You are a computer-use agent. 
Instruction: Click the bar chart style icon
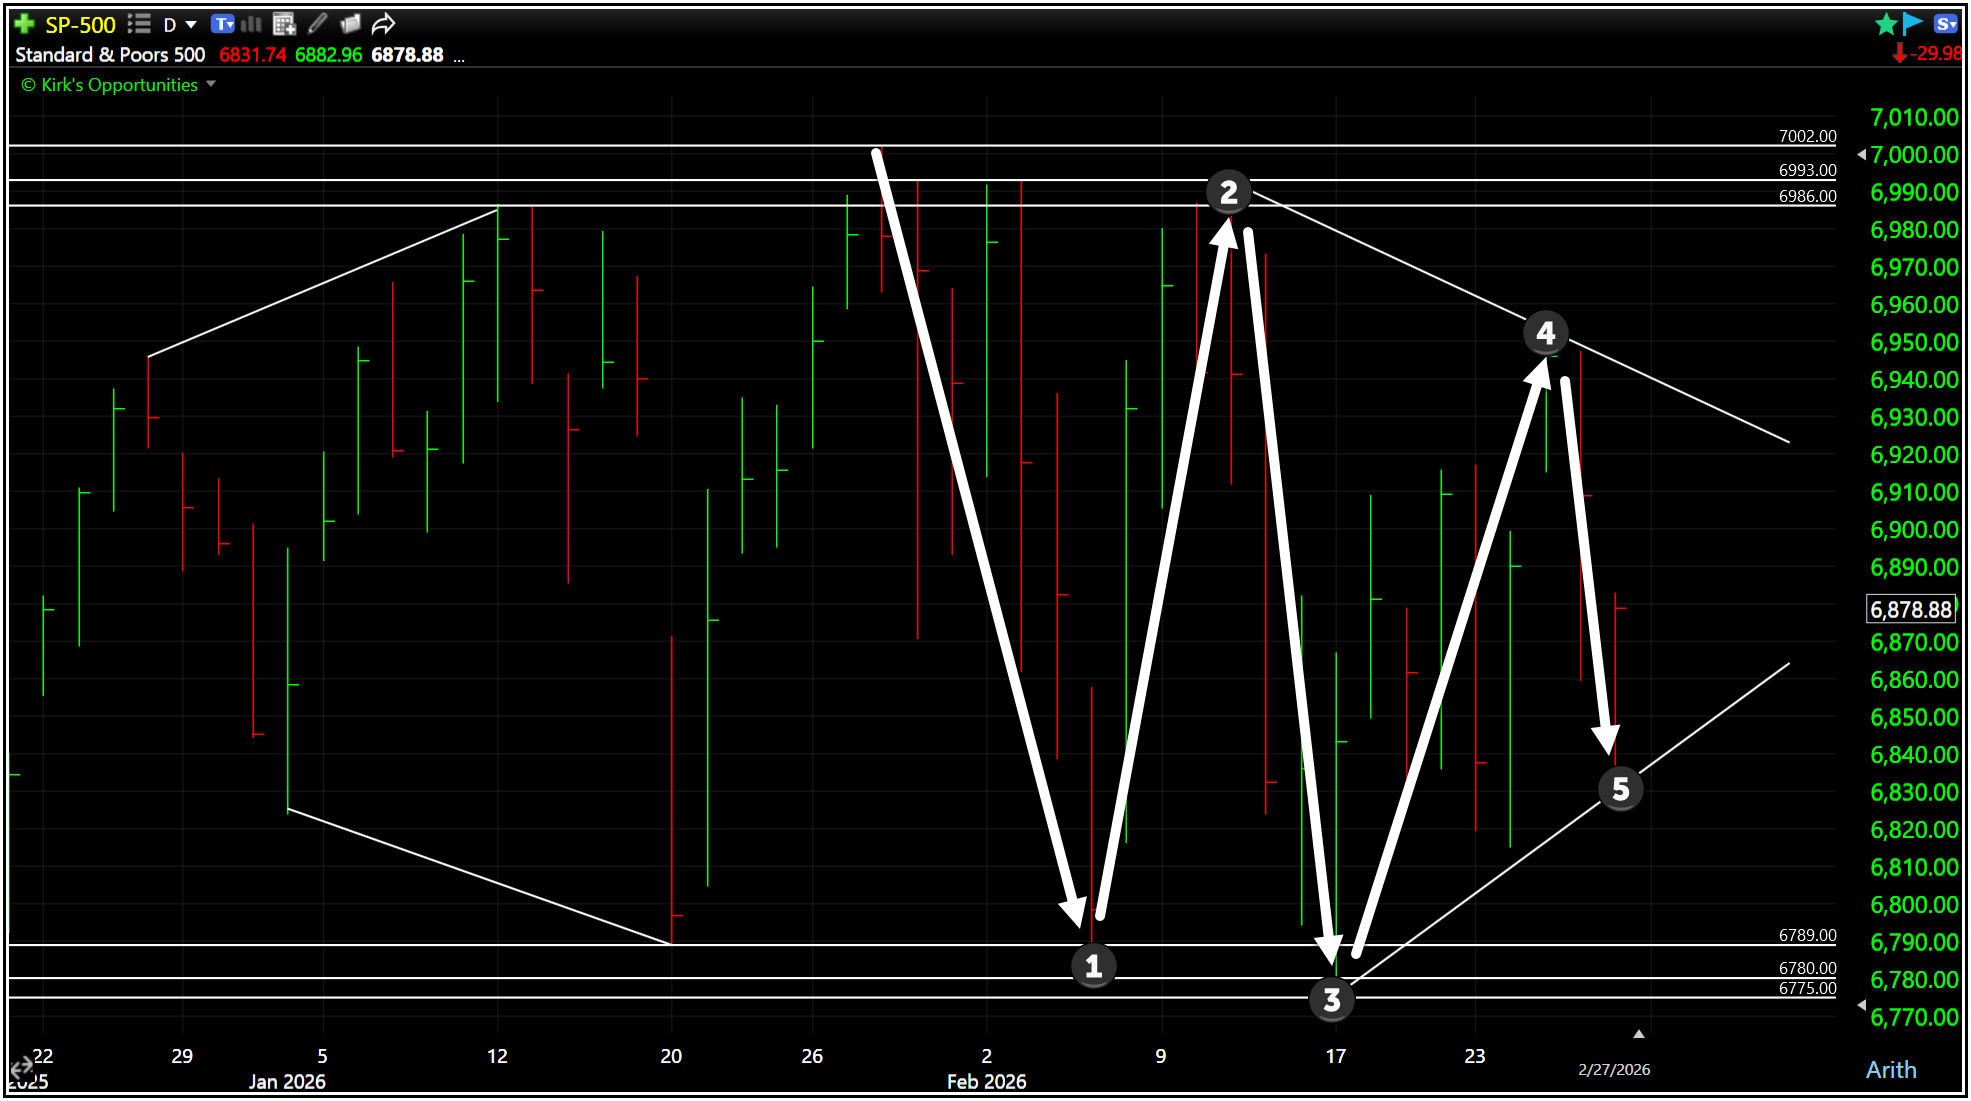point(251,24)
